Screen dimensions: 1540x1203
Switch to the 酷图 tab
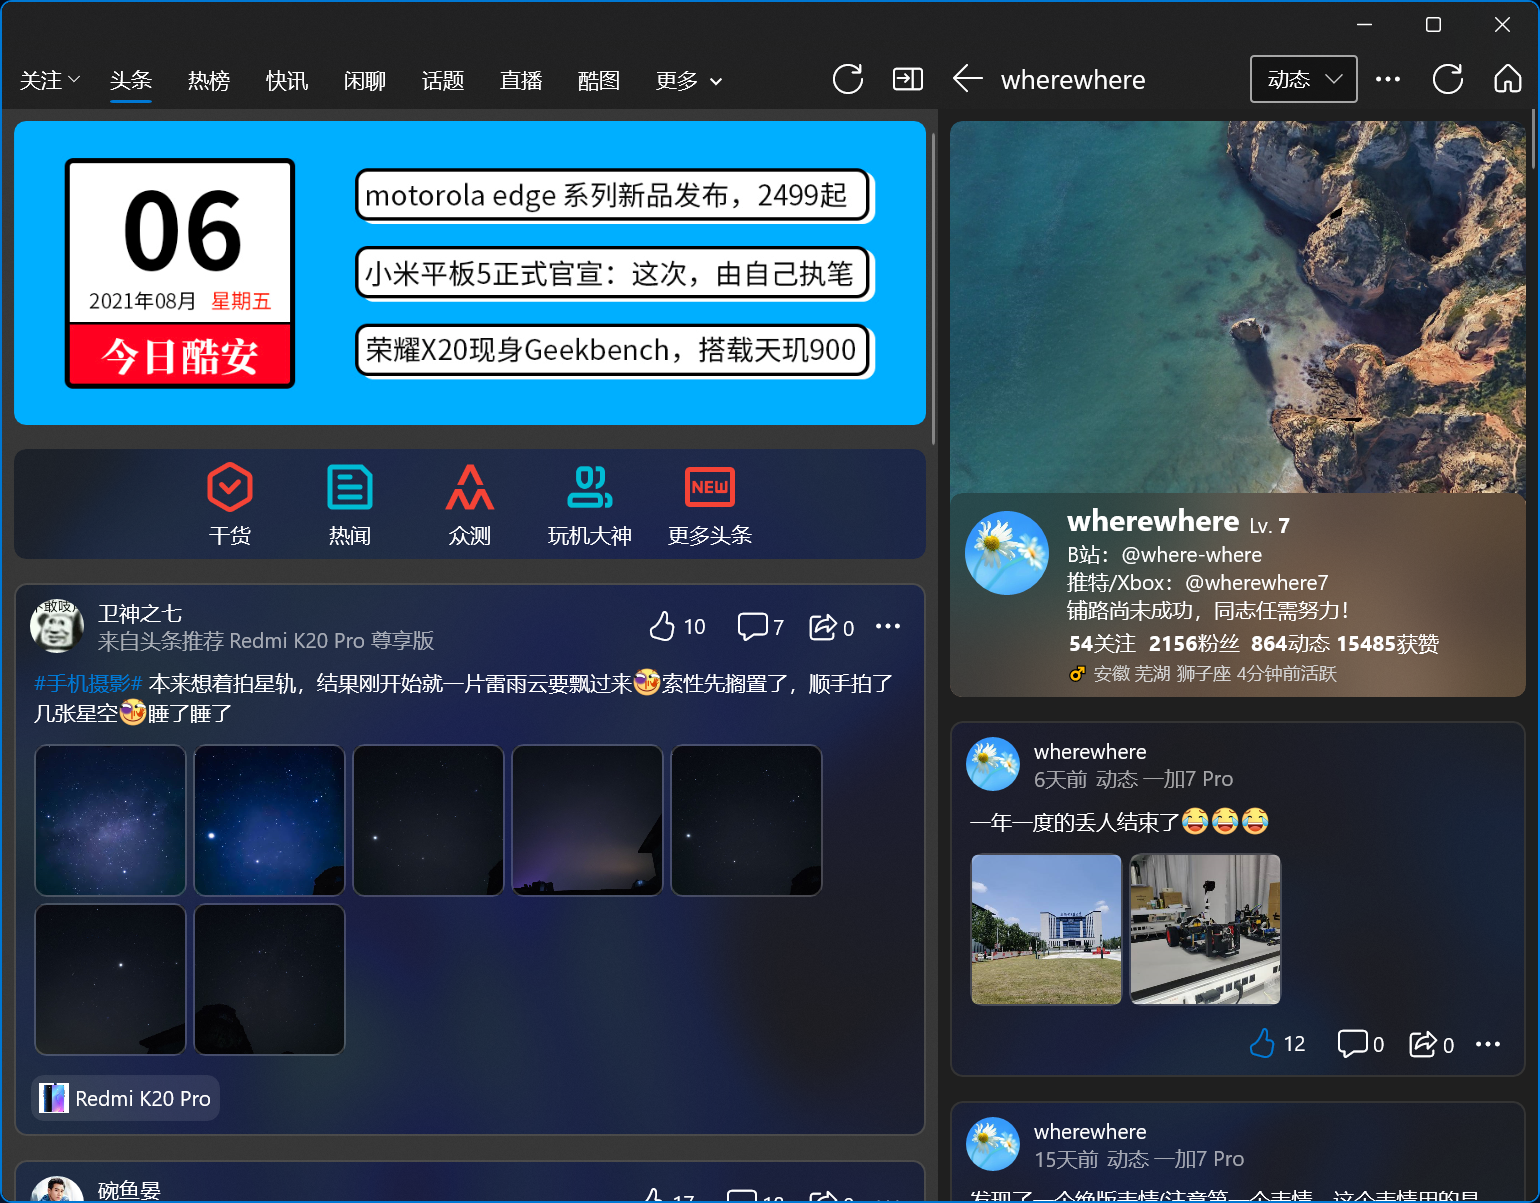tap(599, 80)
